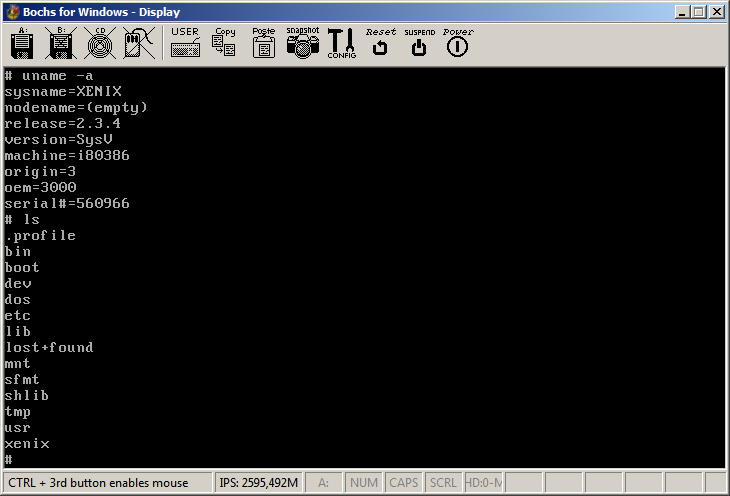This screenshot has height=496, width=730.
Task: Click the USER keyboard button
Action: click(x=185, y=42)
